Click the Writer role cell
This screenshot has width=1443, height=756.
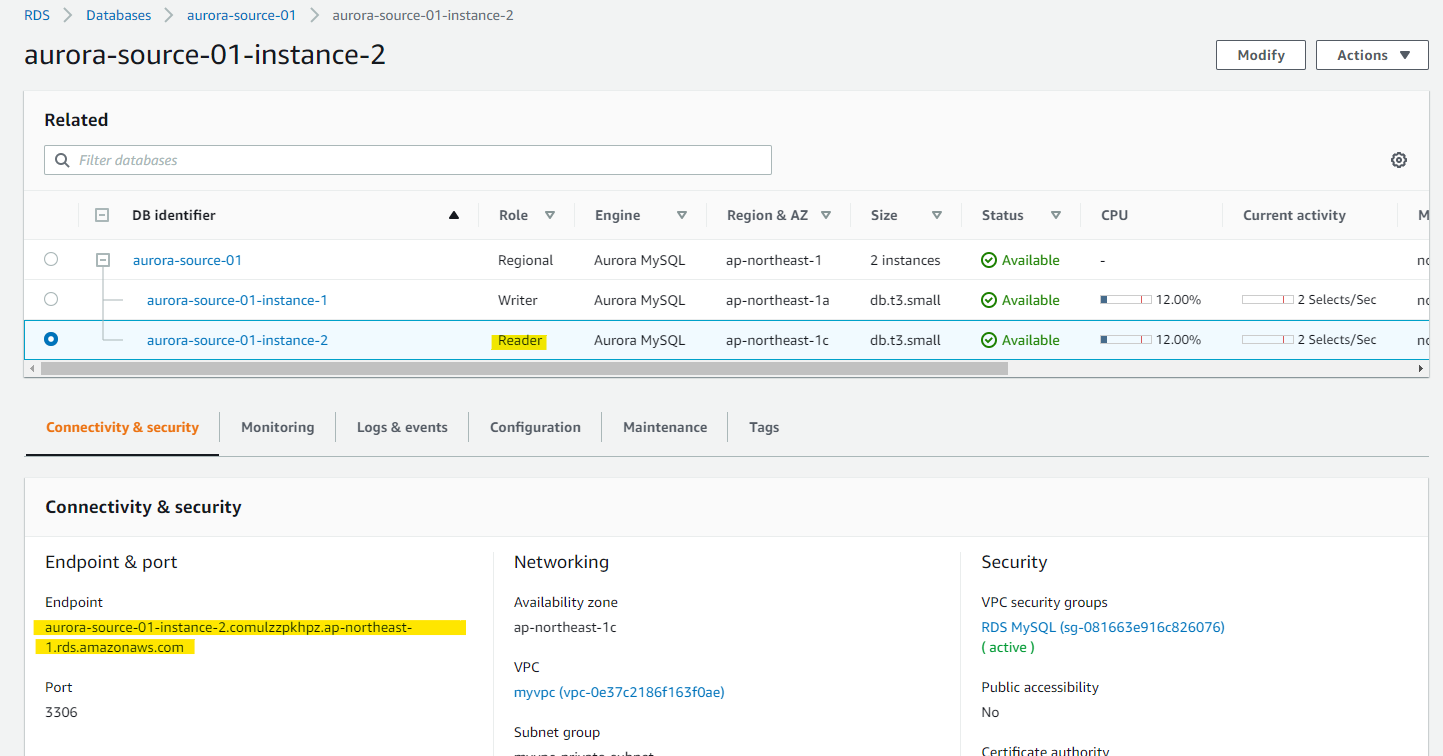[518, 300]
